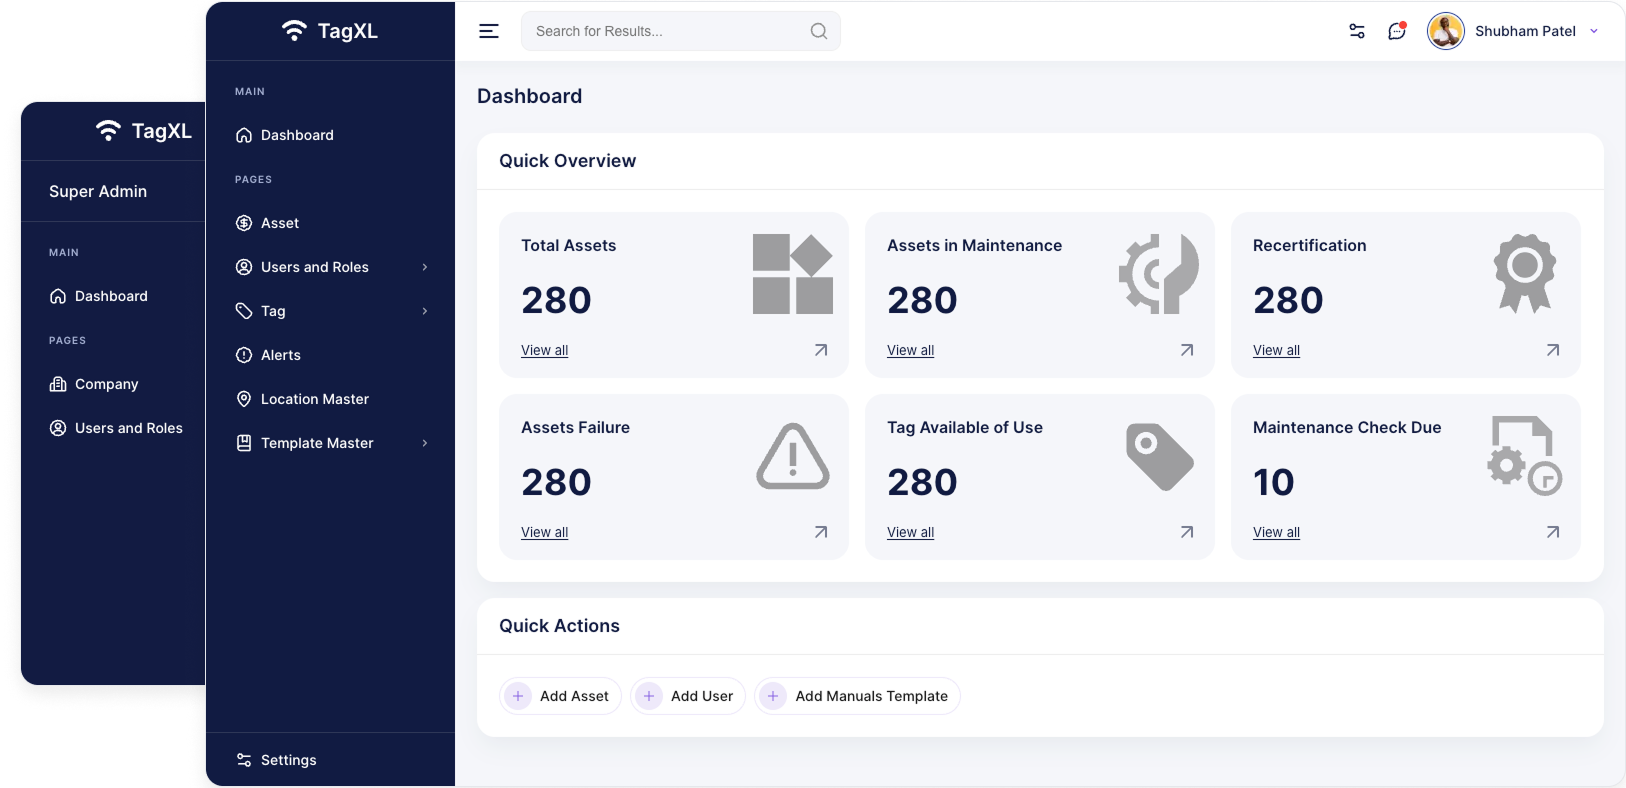Click the Total Assets arrow icon
Viewport: 1626px width, 788px height.
(x=821, y=350)
